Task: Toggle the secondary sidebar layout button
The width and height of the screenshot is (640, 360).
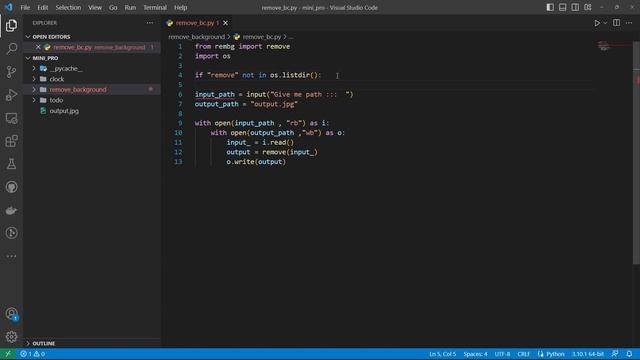Action: coord(575,7)
